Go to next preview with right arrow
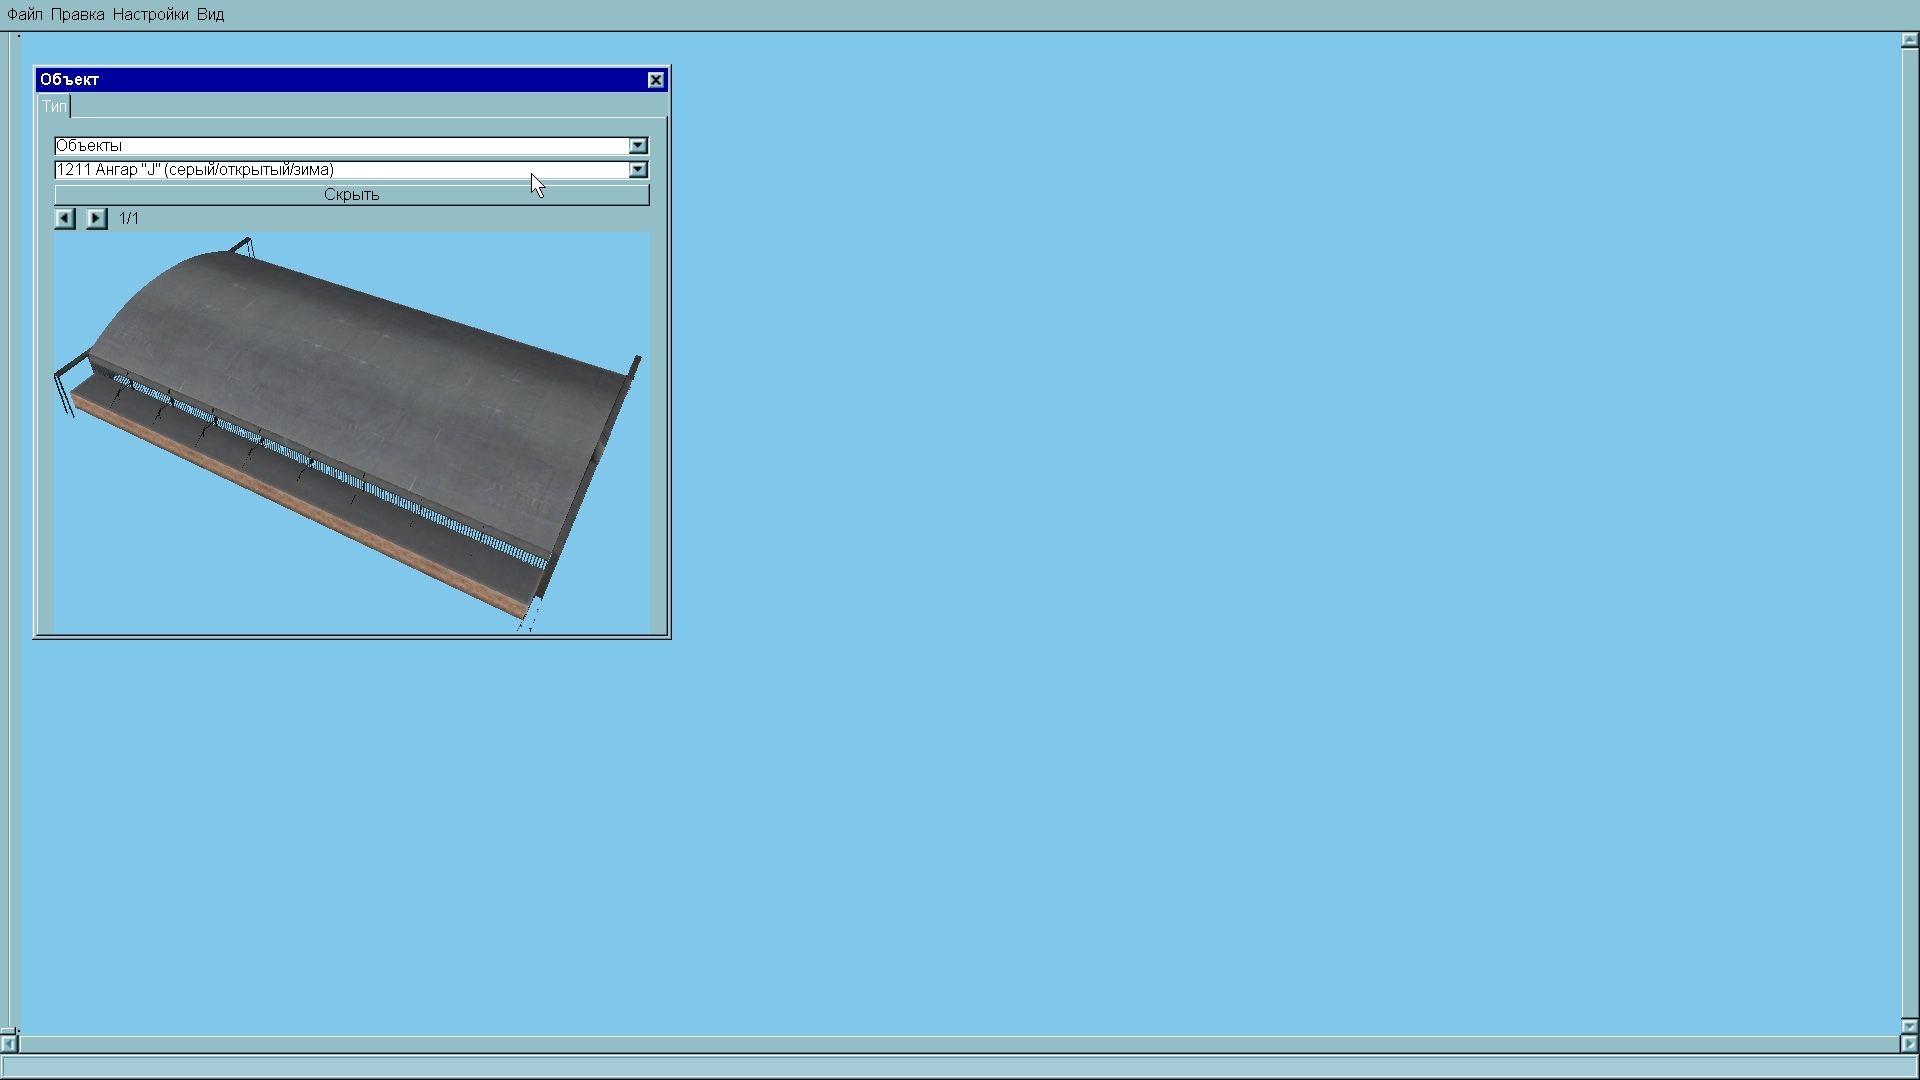The width and height of the screenshot is (1920, 1080). pyautogui.click(x=96, y=218)
